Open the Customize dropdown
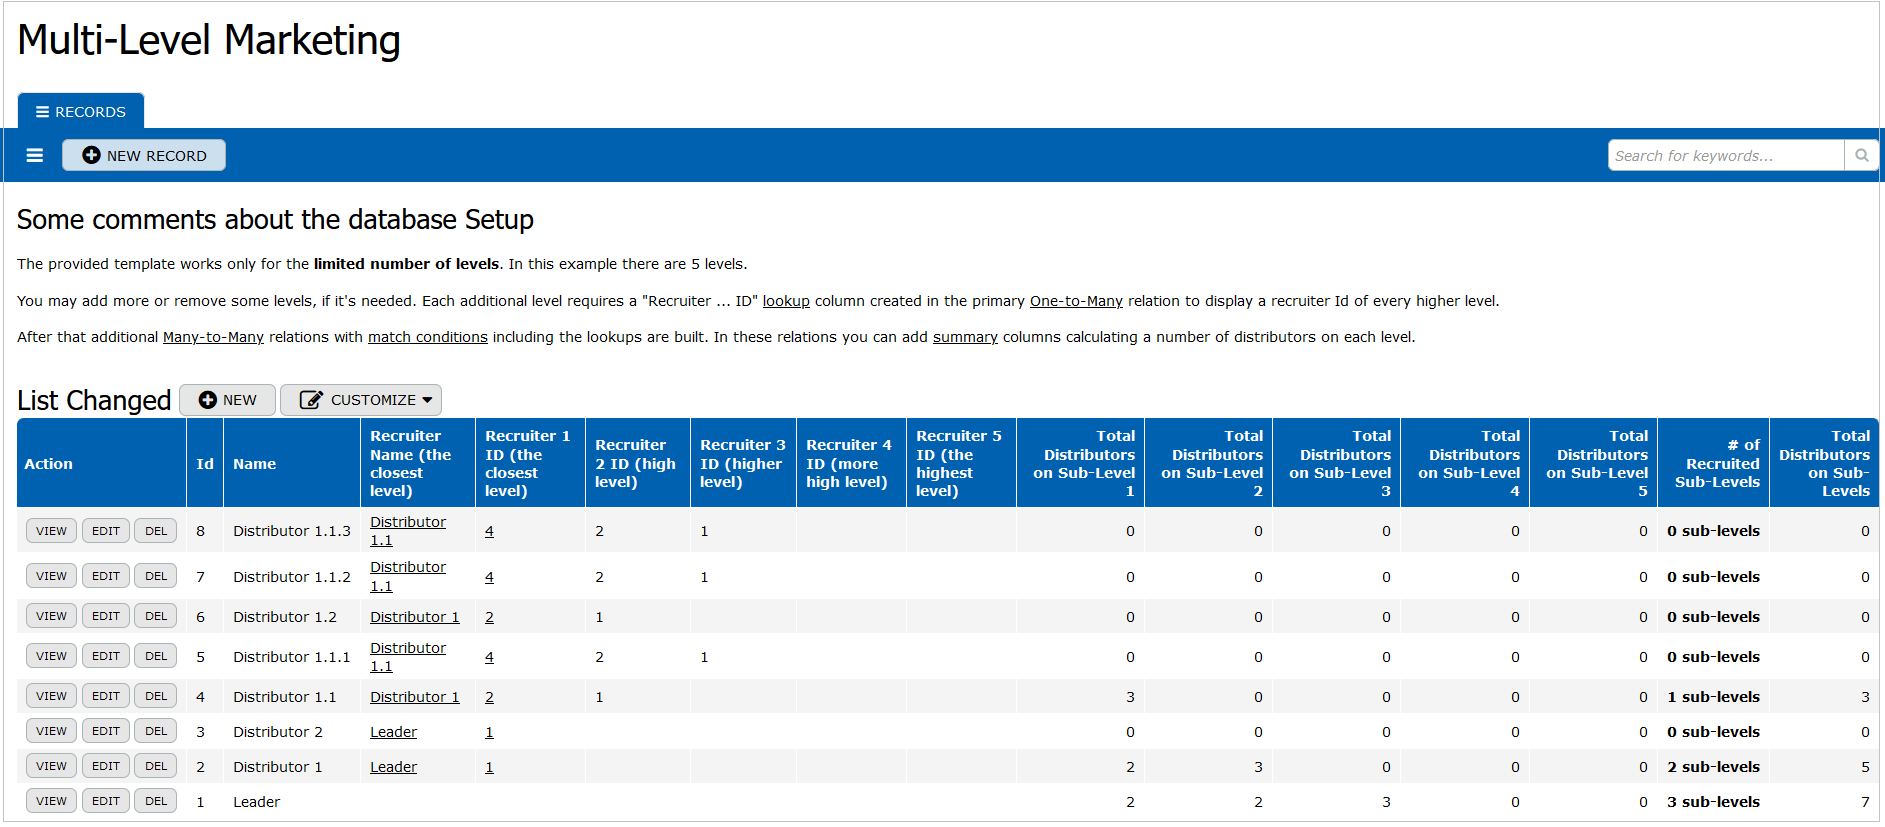The width and height of the screenshot is (1885, 827). click(x=361, y=400)
